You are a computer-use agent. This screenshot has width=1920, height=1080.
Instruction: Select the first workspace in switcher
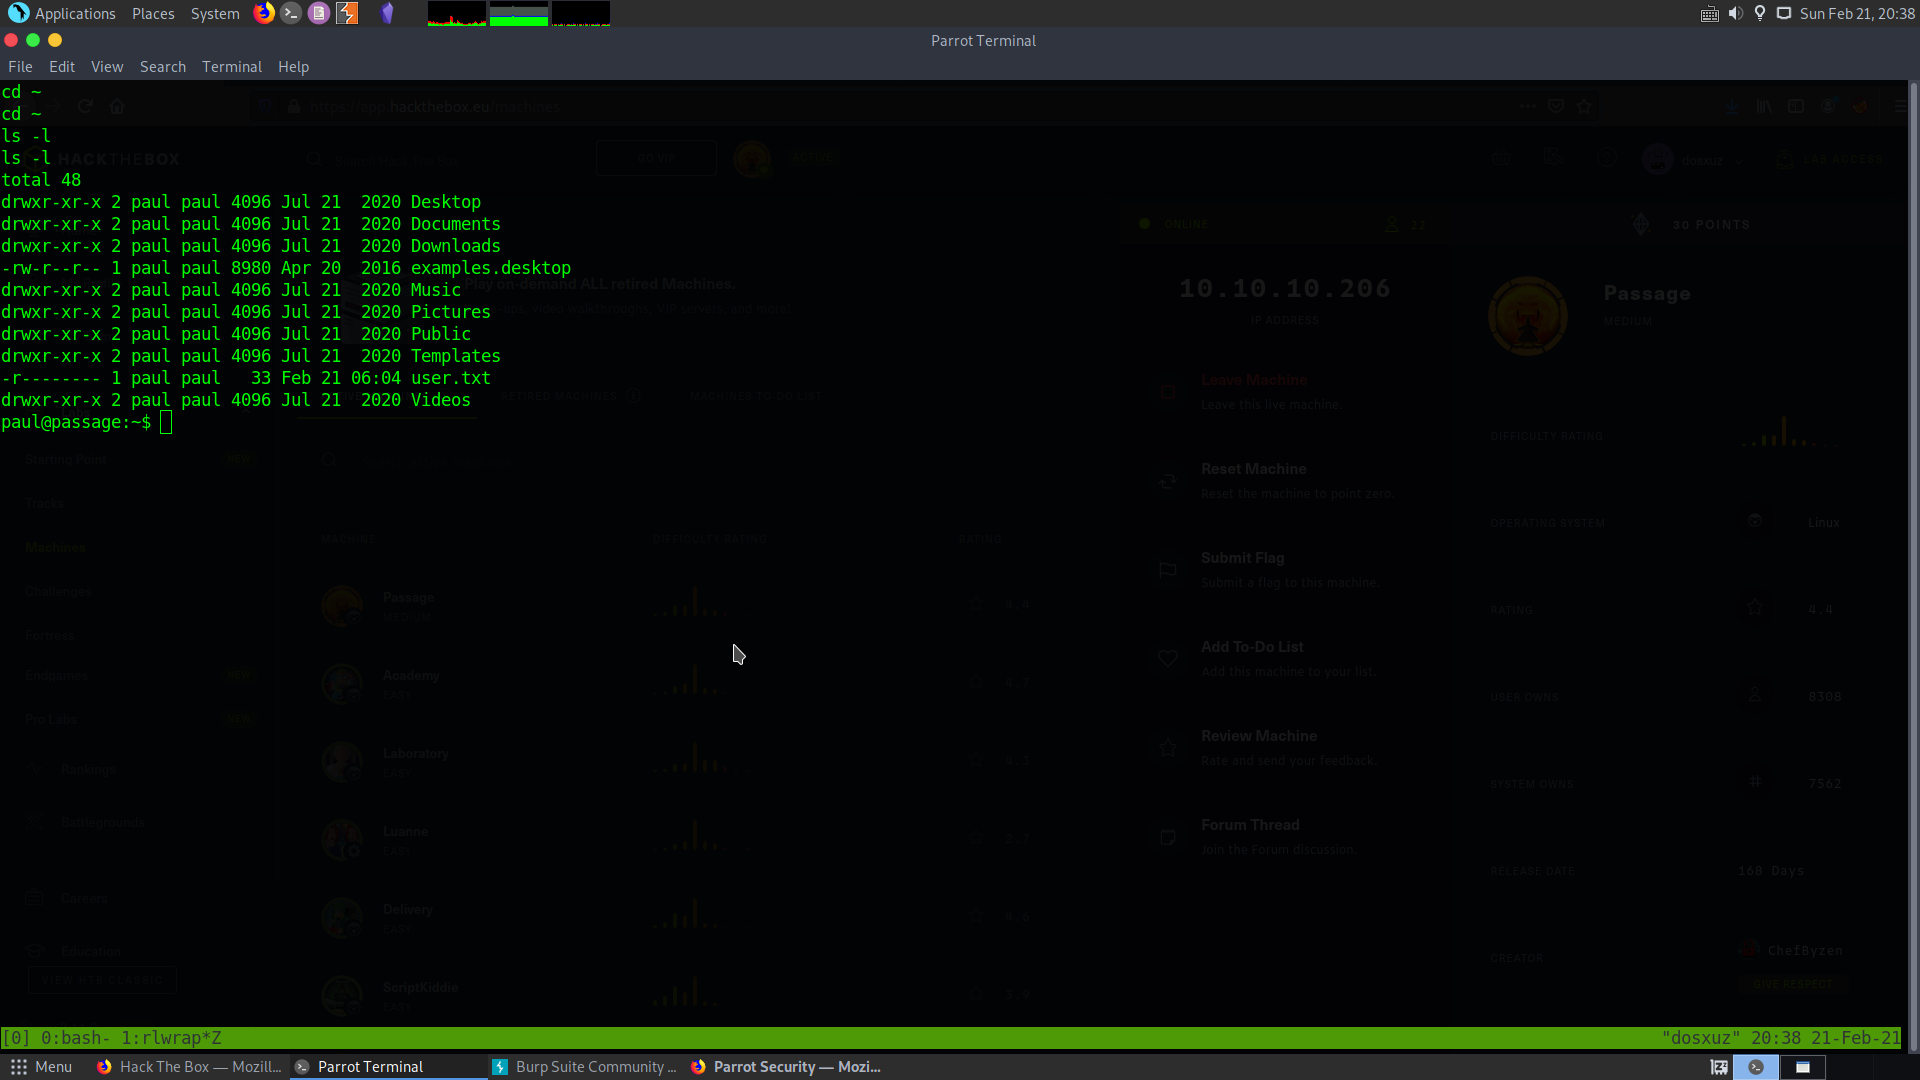click(x=1756, y=1067)
